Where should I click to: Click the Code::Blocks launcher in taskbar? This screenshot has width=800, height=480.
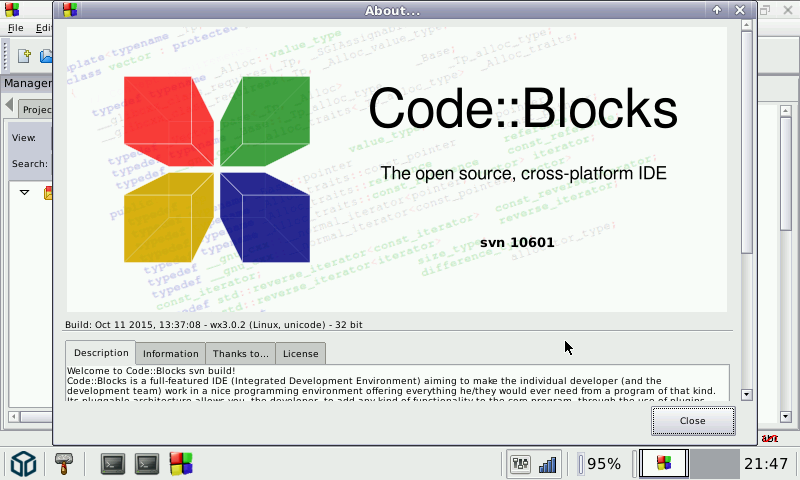tap(181, 464)
